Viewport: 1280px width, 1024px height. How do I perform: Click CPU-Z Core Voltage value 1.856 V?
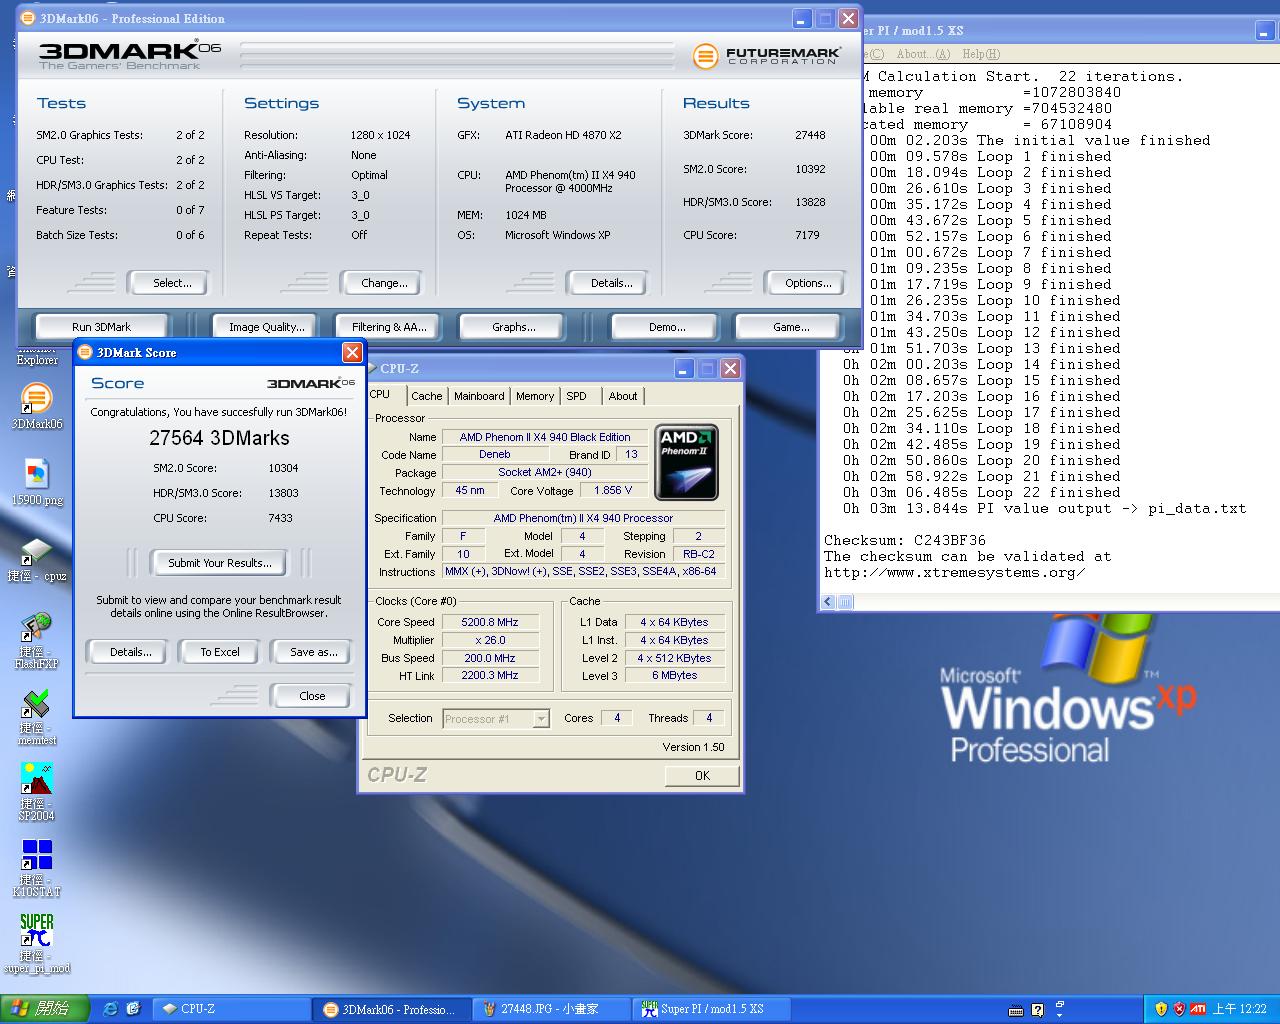click(612, 491)
